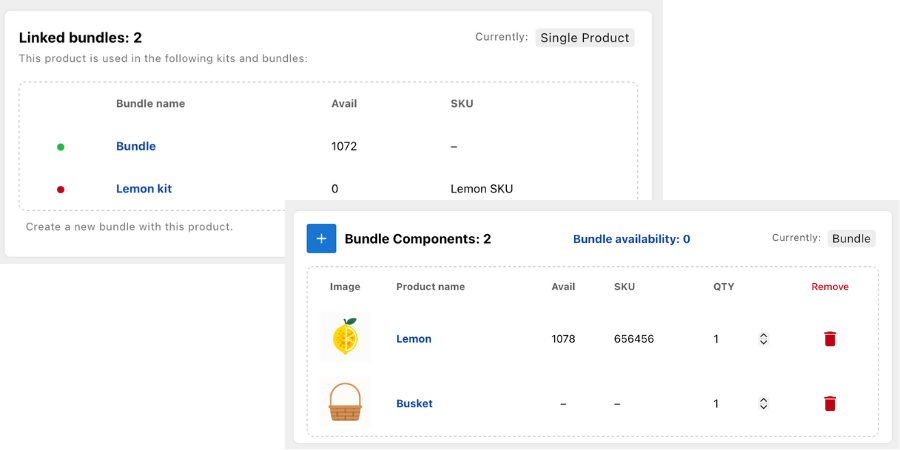Screen dimensions: 900x450
Task: Click the blue plus add component button
Action: (321, 239)
